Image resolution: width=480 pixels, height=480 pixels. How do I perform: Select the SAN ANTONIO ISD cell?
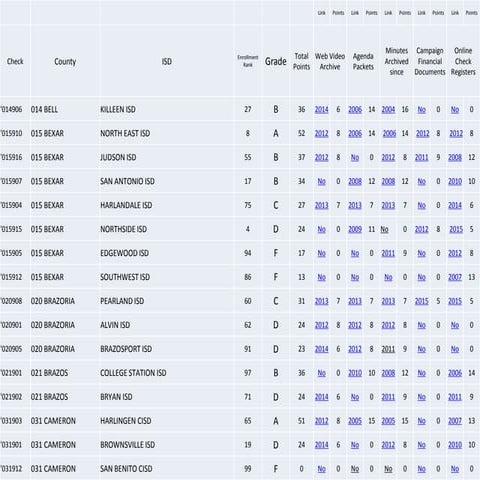coord(127,182)
